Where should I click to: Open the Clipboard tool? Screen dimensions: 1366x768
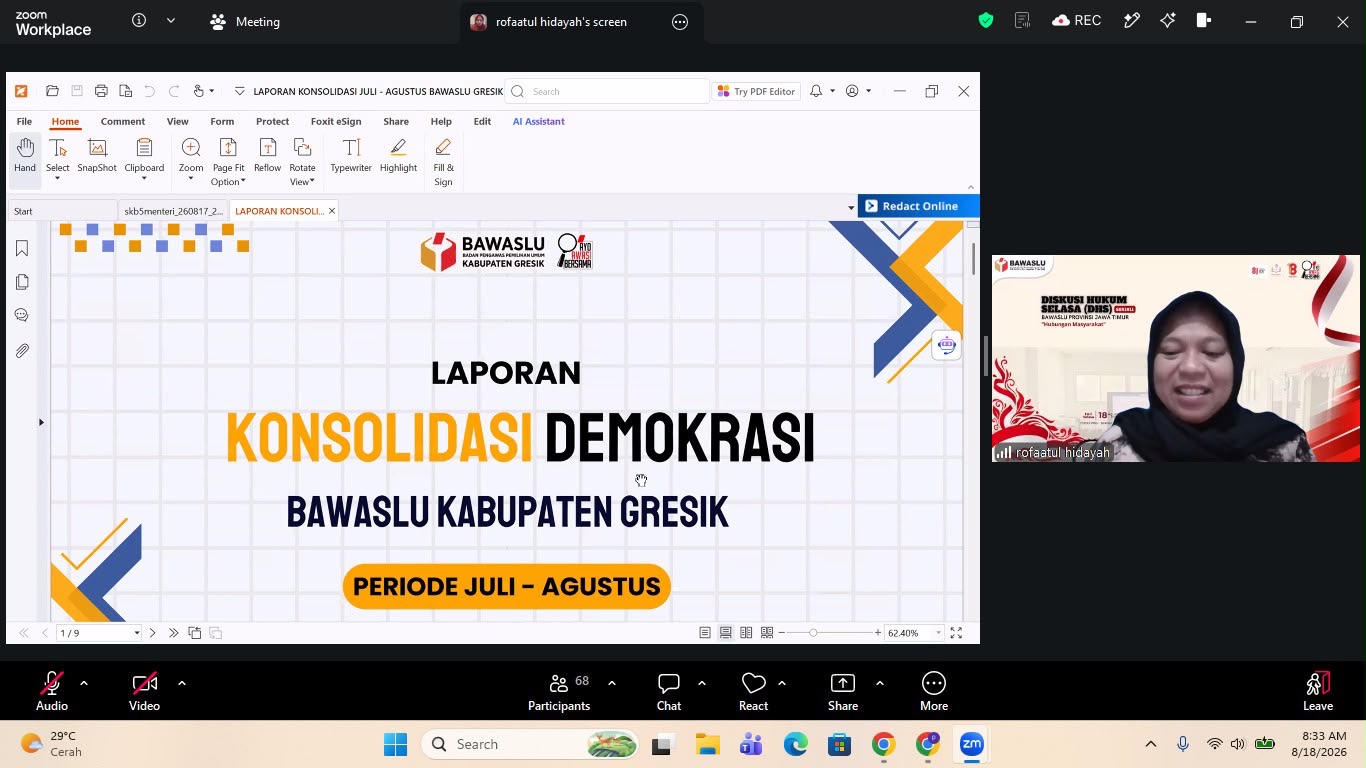144,157
